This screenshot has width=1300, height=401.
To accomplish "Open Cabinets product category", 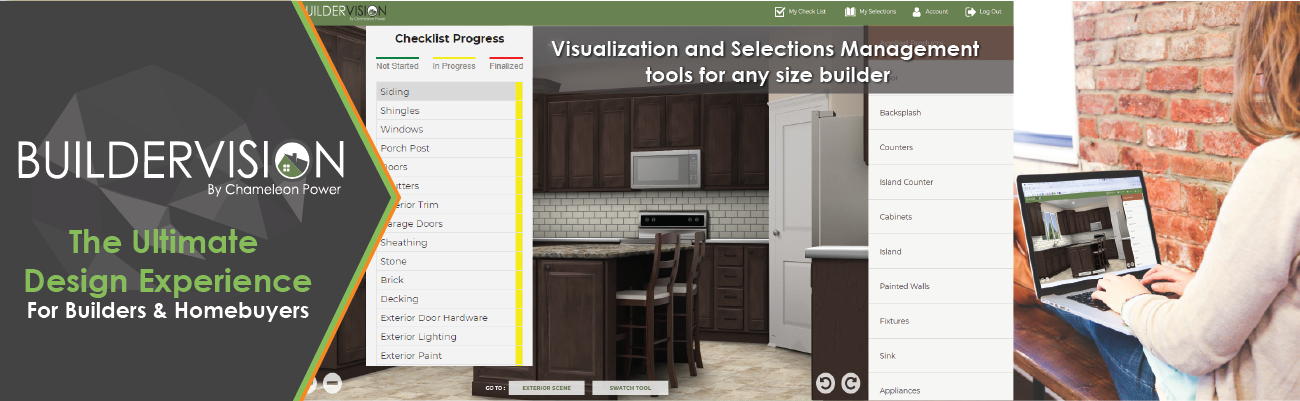I will [x=940, y=217].
